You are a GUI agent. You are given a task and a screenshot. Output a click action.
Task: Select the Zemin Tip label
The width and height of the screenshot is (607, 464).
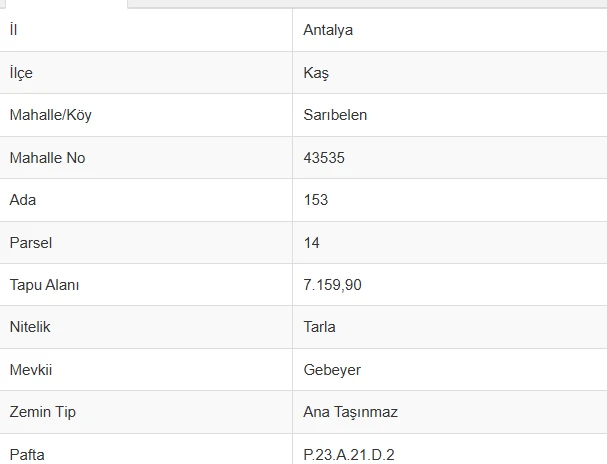[42, 412]
